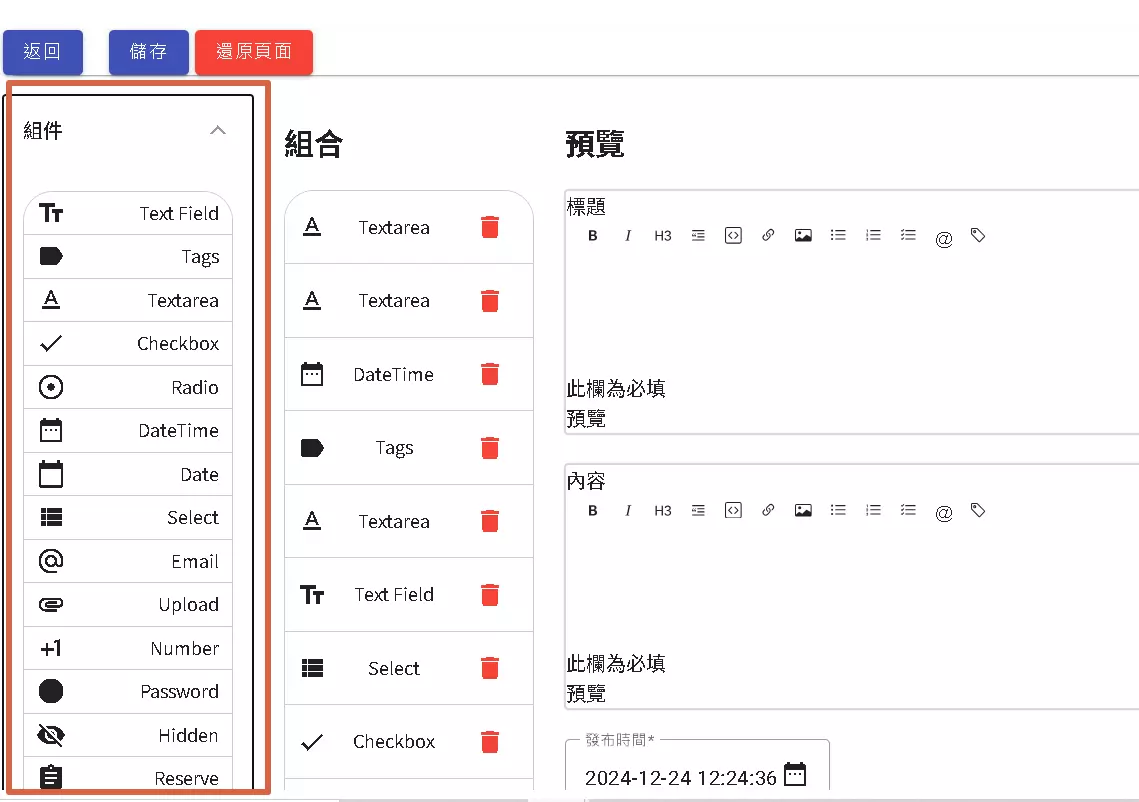Choose the Email component in 組件 list
Screen dimensions: 1139x802
click(128, 561)
